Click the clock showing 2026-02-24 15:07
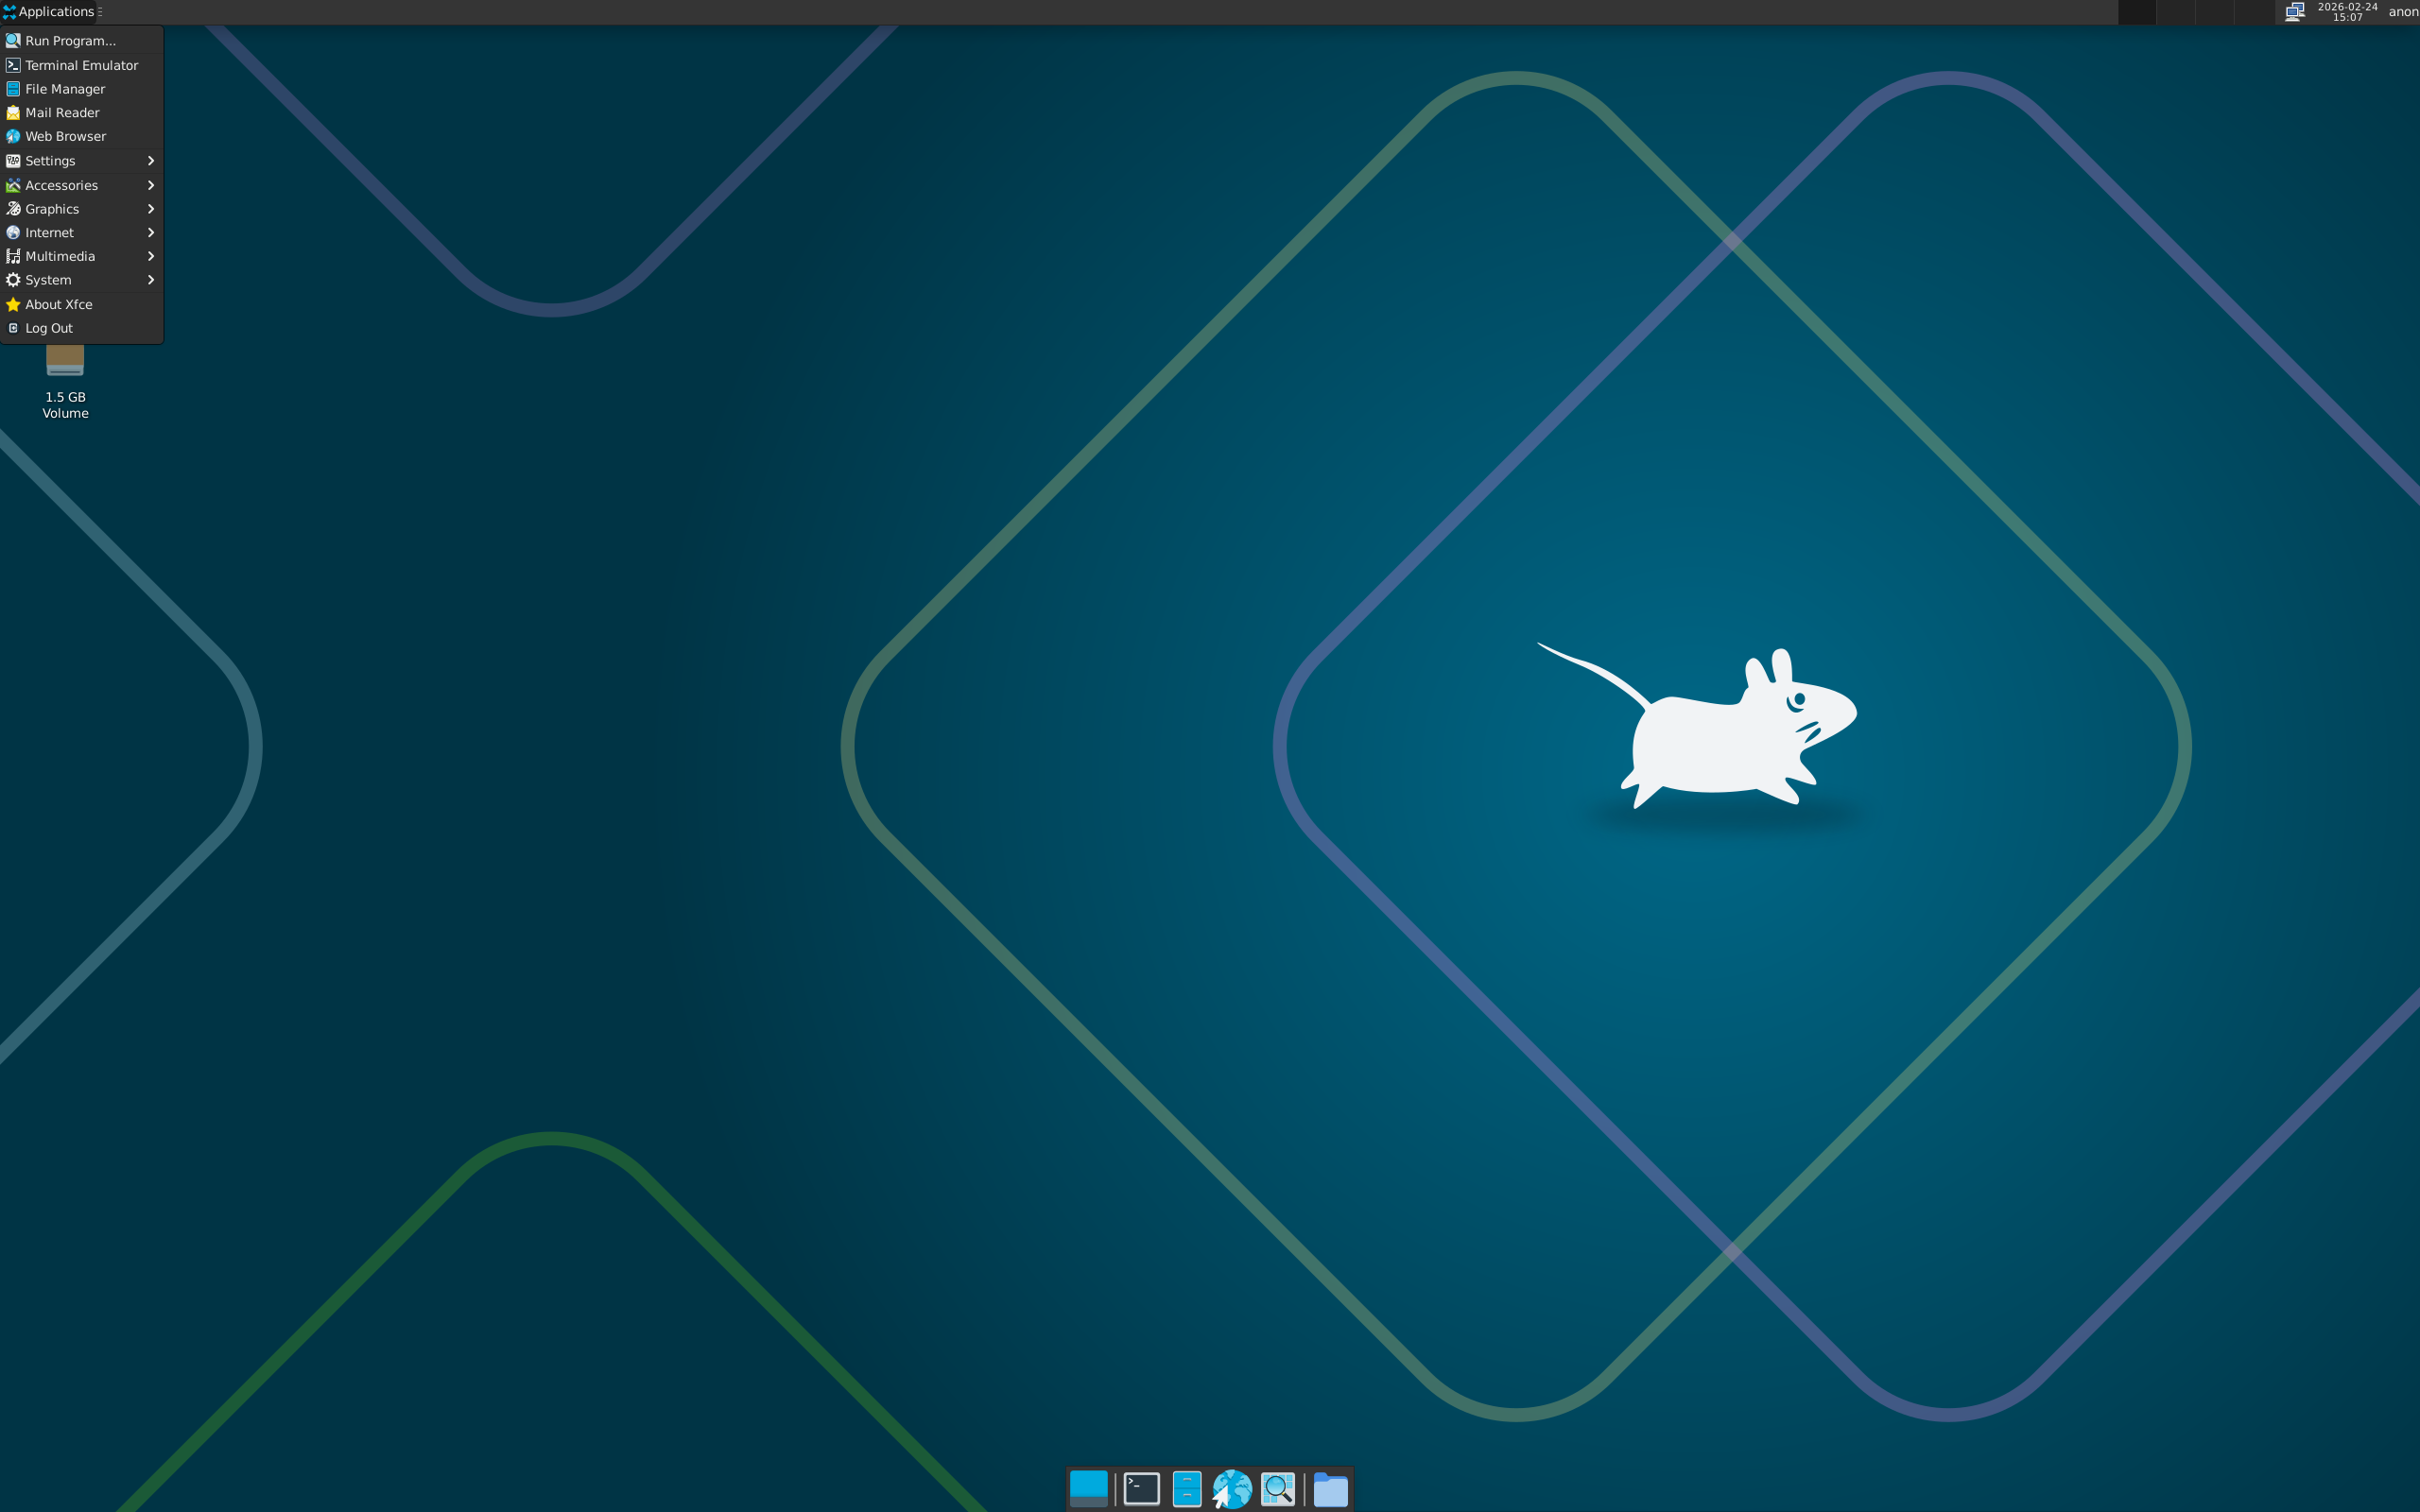 pos(2347,12)
